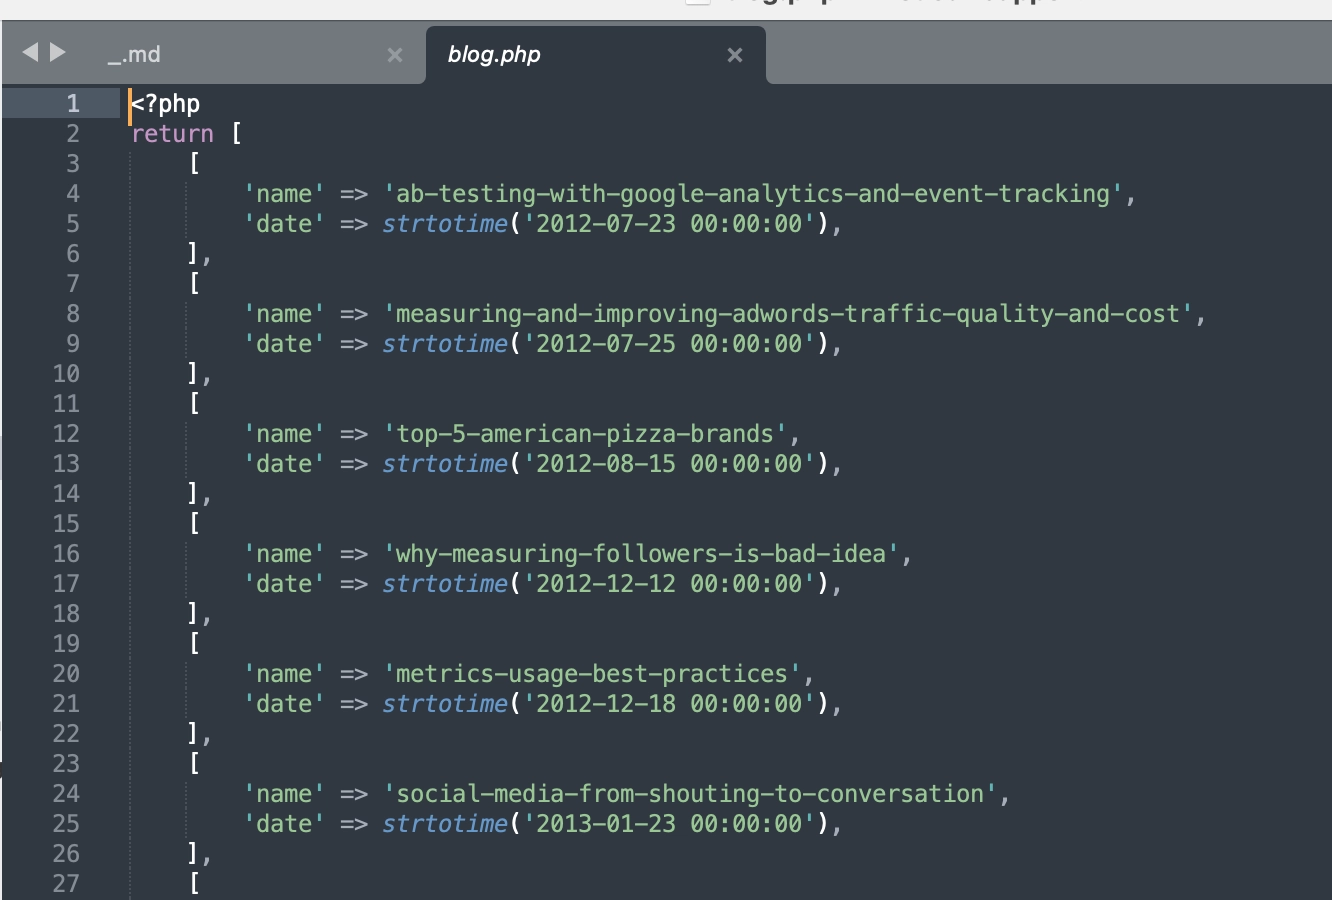Close the blog.php tab
This screenshot has width=1332, height=900.
click(735, 55)
